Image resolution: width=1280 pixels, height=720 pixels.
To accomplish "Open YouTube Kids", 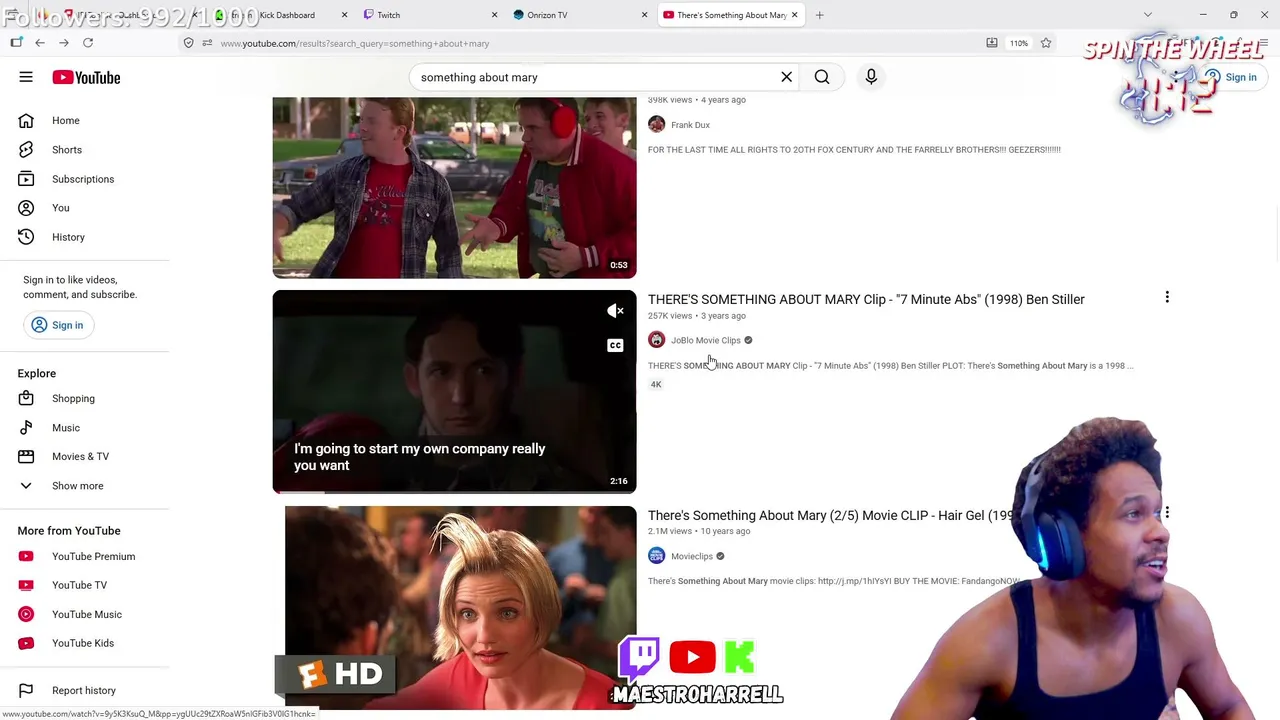I will [85, 643].
